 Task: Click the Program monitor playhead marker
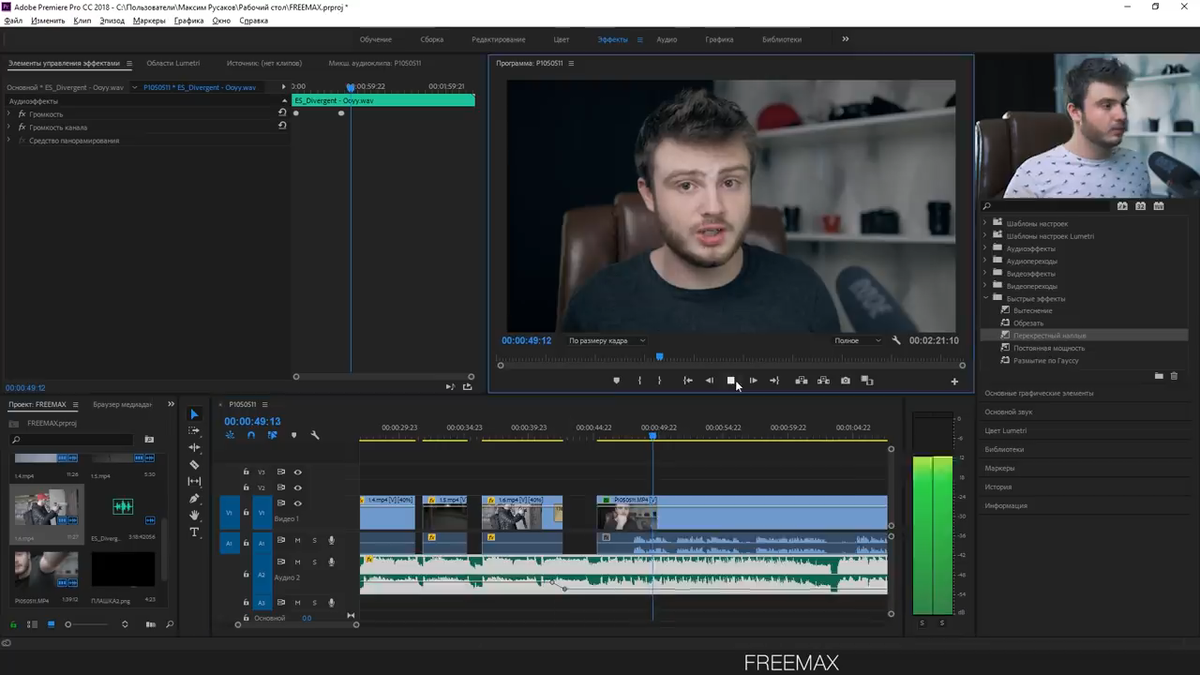pos(659,357)
